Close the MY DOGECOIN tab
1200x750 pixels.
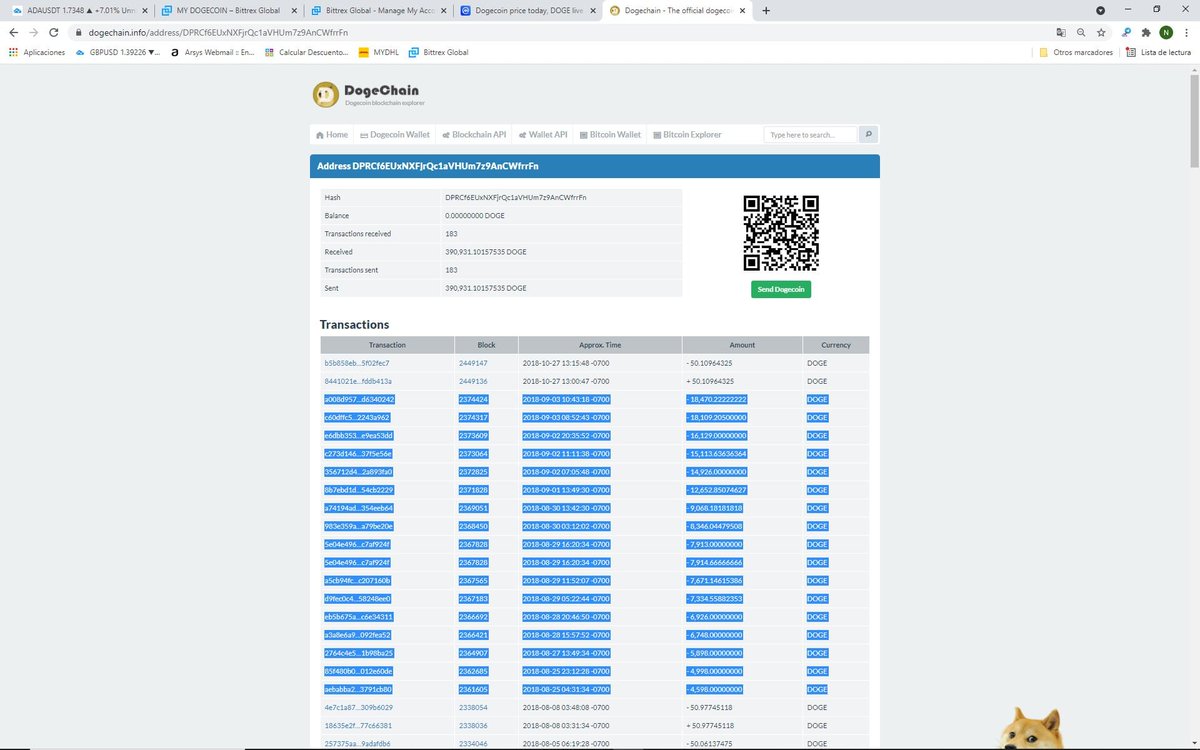292,10
